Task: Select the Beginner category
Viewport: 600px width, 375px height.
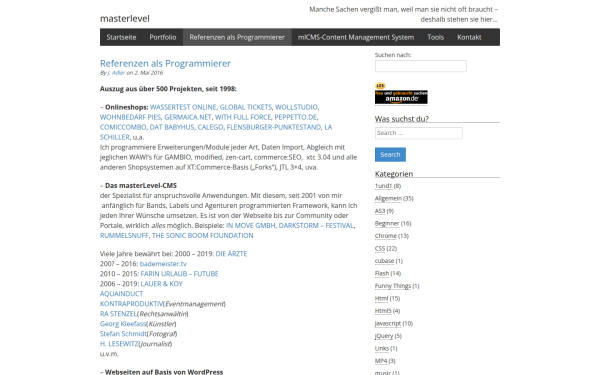Action: click(387, 223)
